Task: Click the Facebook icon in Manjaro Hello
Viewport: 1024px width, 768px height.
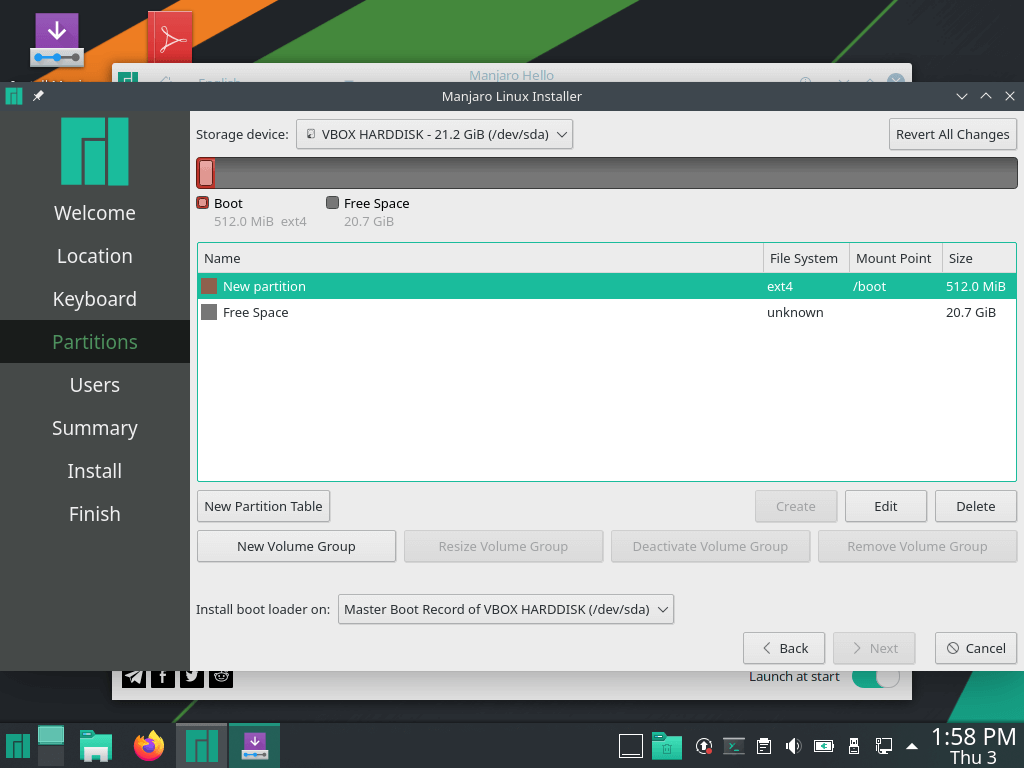Action: coord(163,677)
